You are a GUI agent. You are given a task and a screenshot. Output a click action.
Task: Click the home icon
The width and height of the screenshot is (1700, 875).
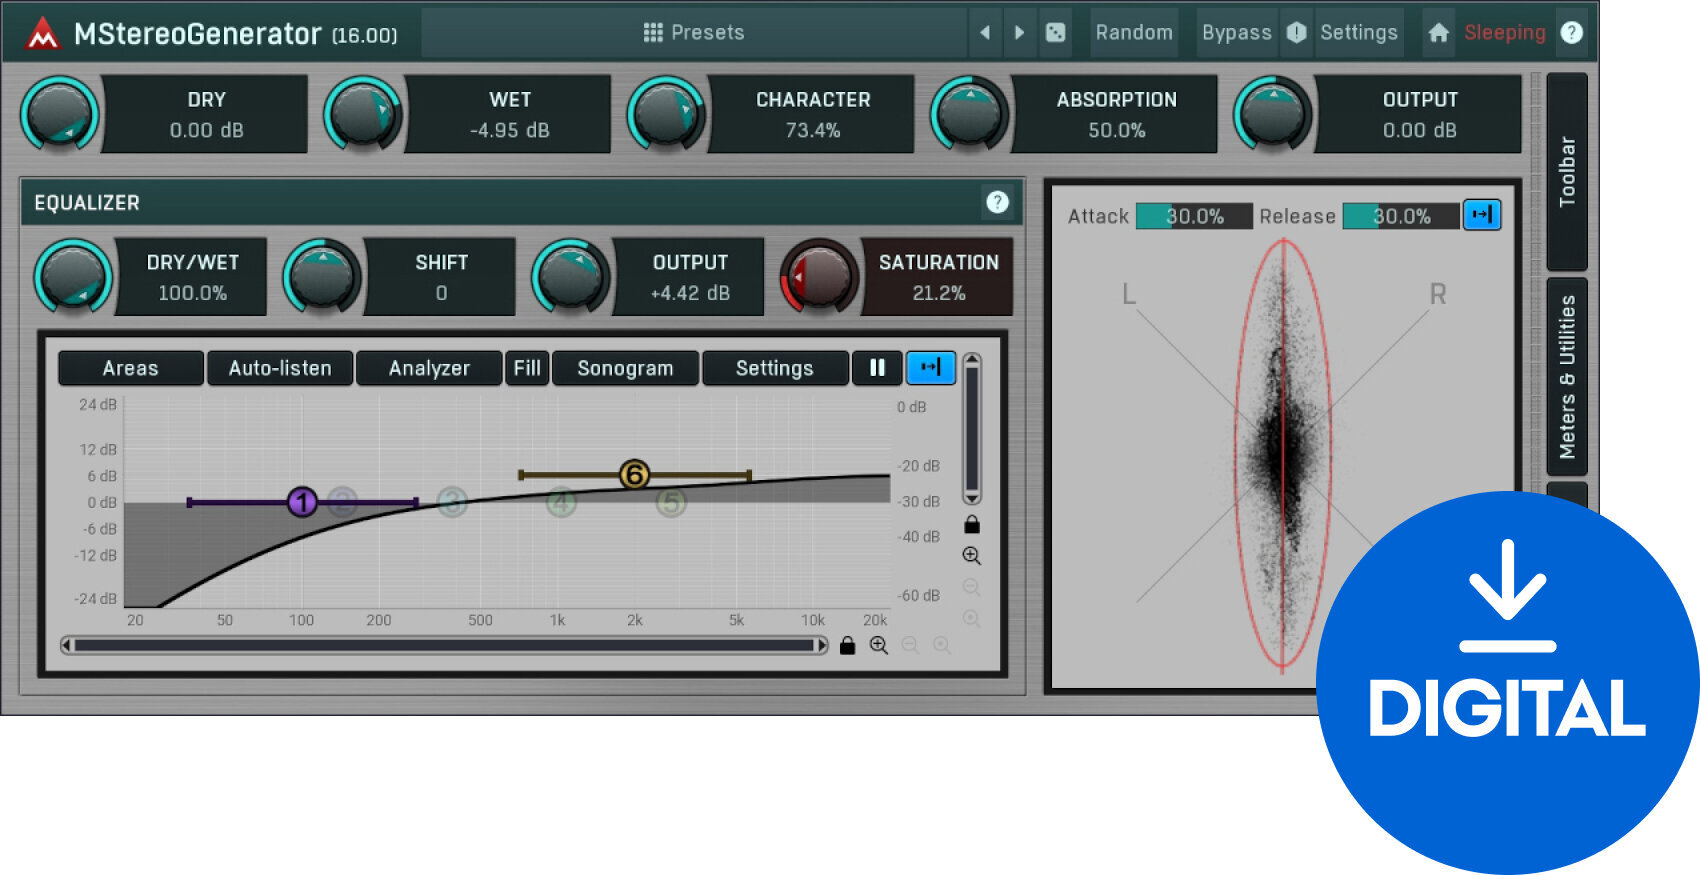(1438, 32)
